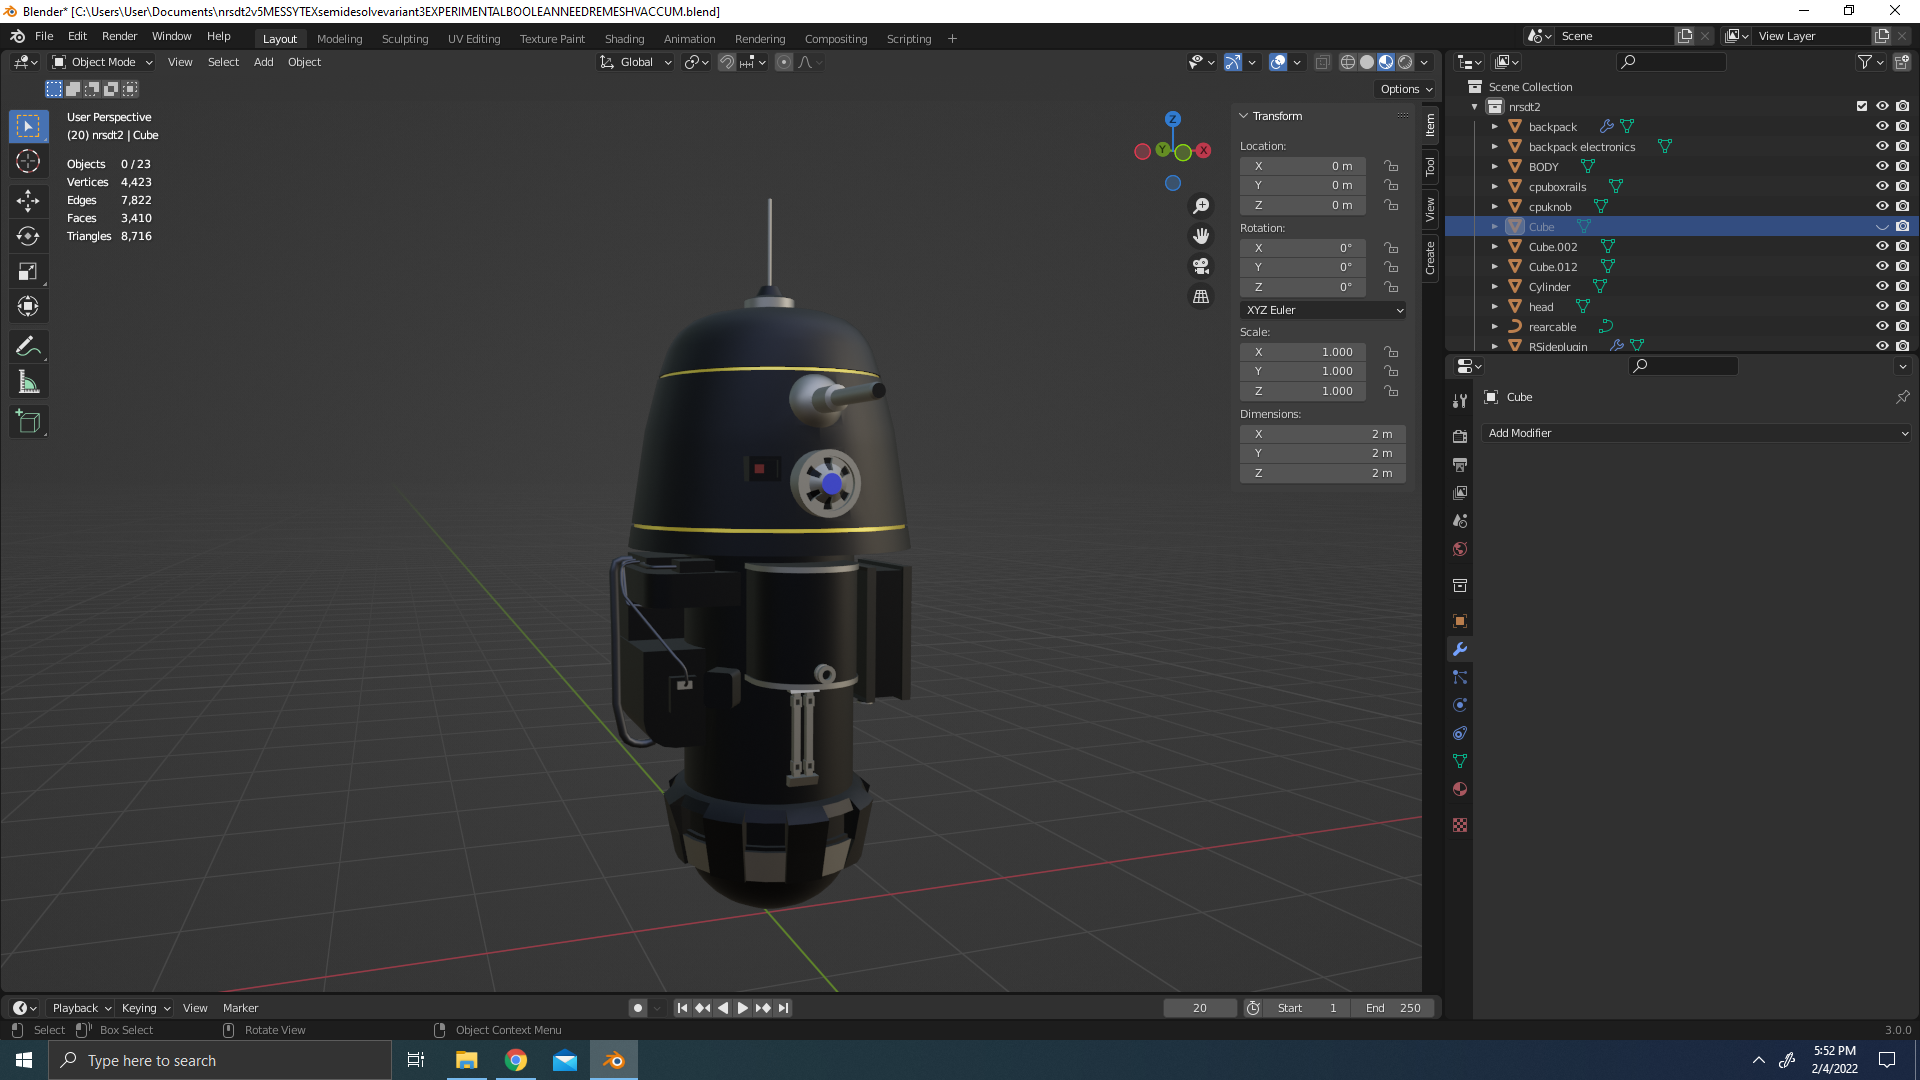Image resolution: width=1920 pixels, height=1080 pixels.
Task: Open the Object Data mesh properties tab
Action: 1460,761
